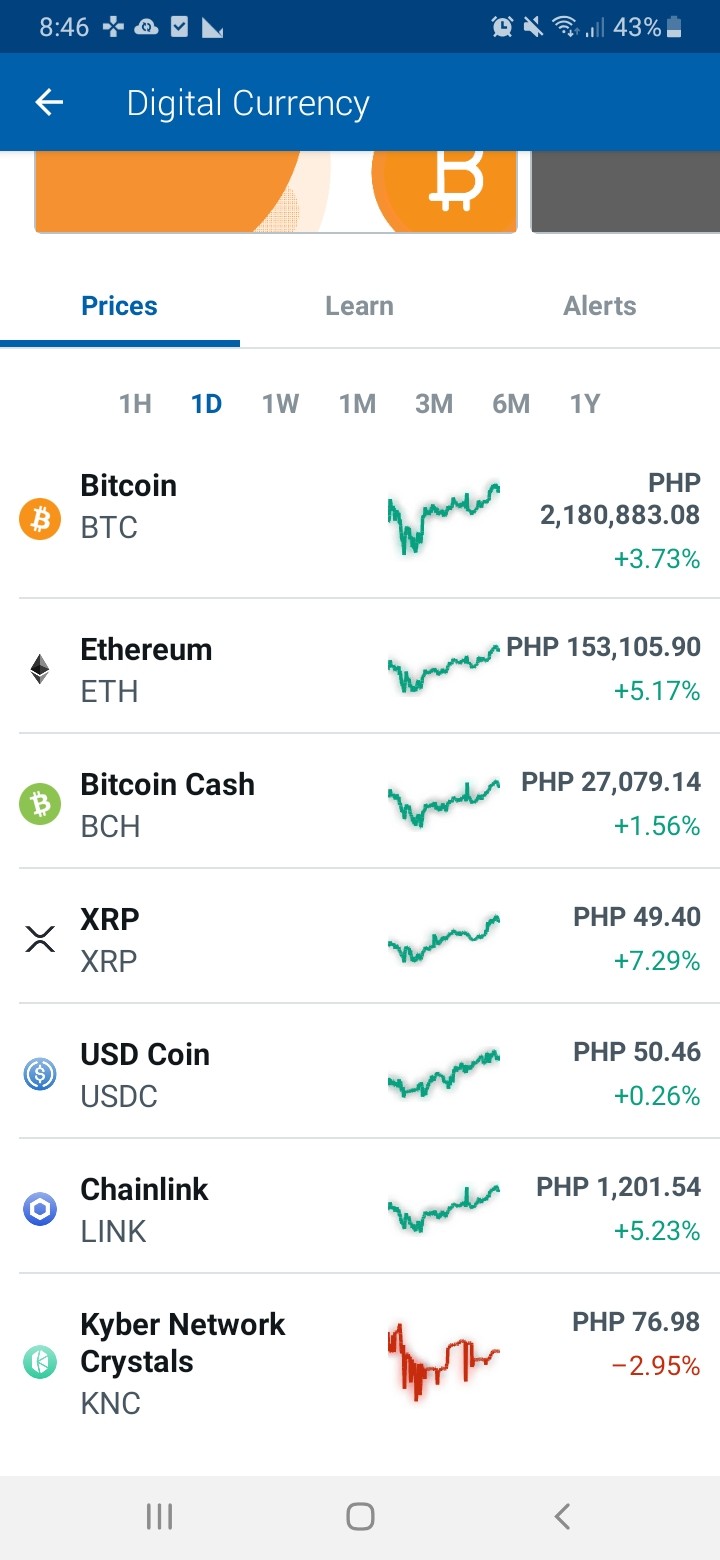Tap the blue Chainlink hexagon icon
Viewport: 720px width, 1560px height.
click(x=40, y=1209)
